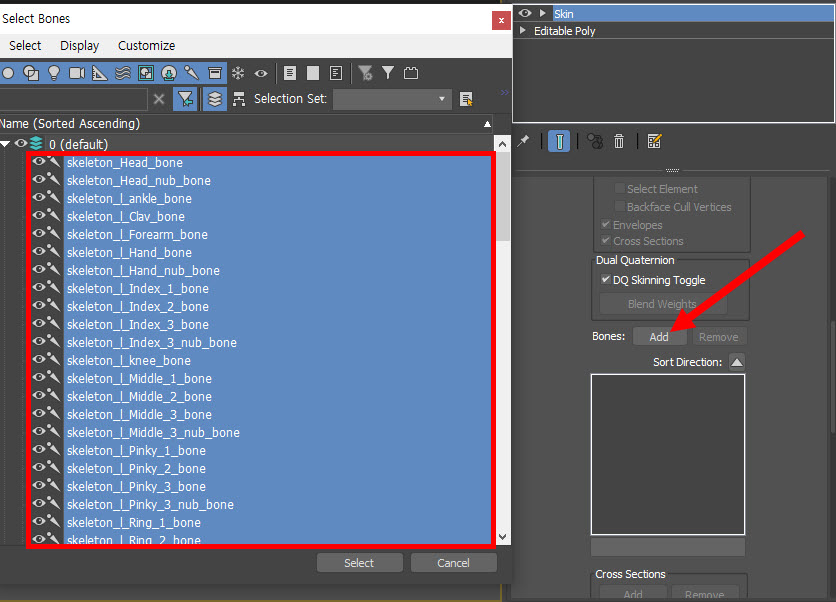Toggle Display Helpers (ruler triangle) filter
Image resolution: width=836 pixels, height=602 pixels.
100,73
